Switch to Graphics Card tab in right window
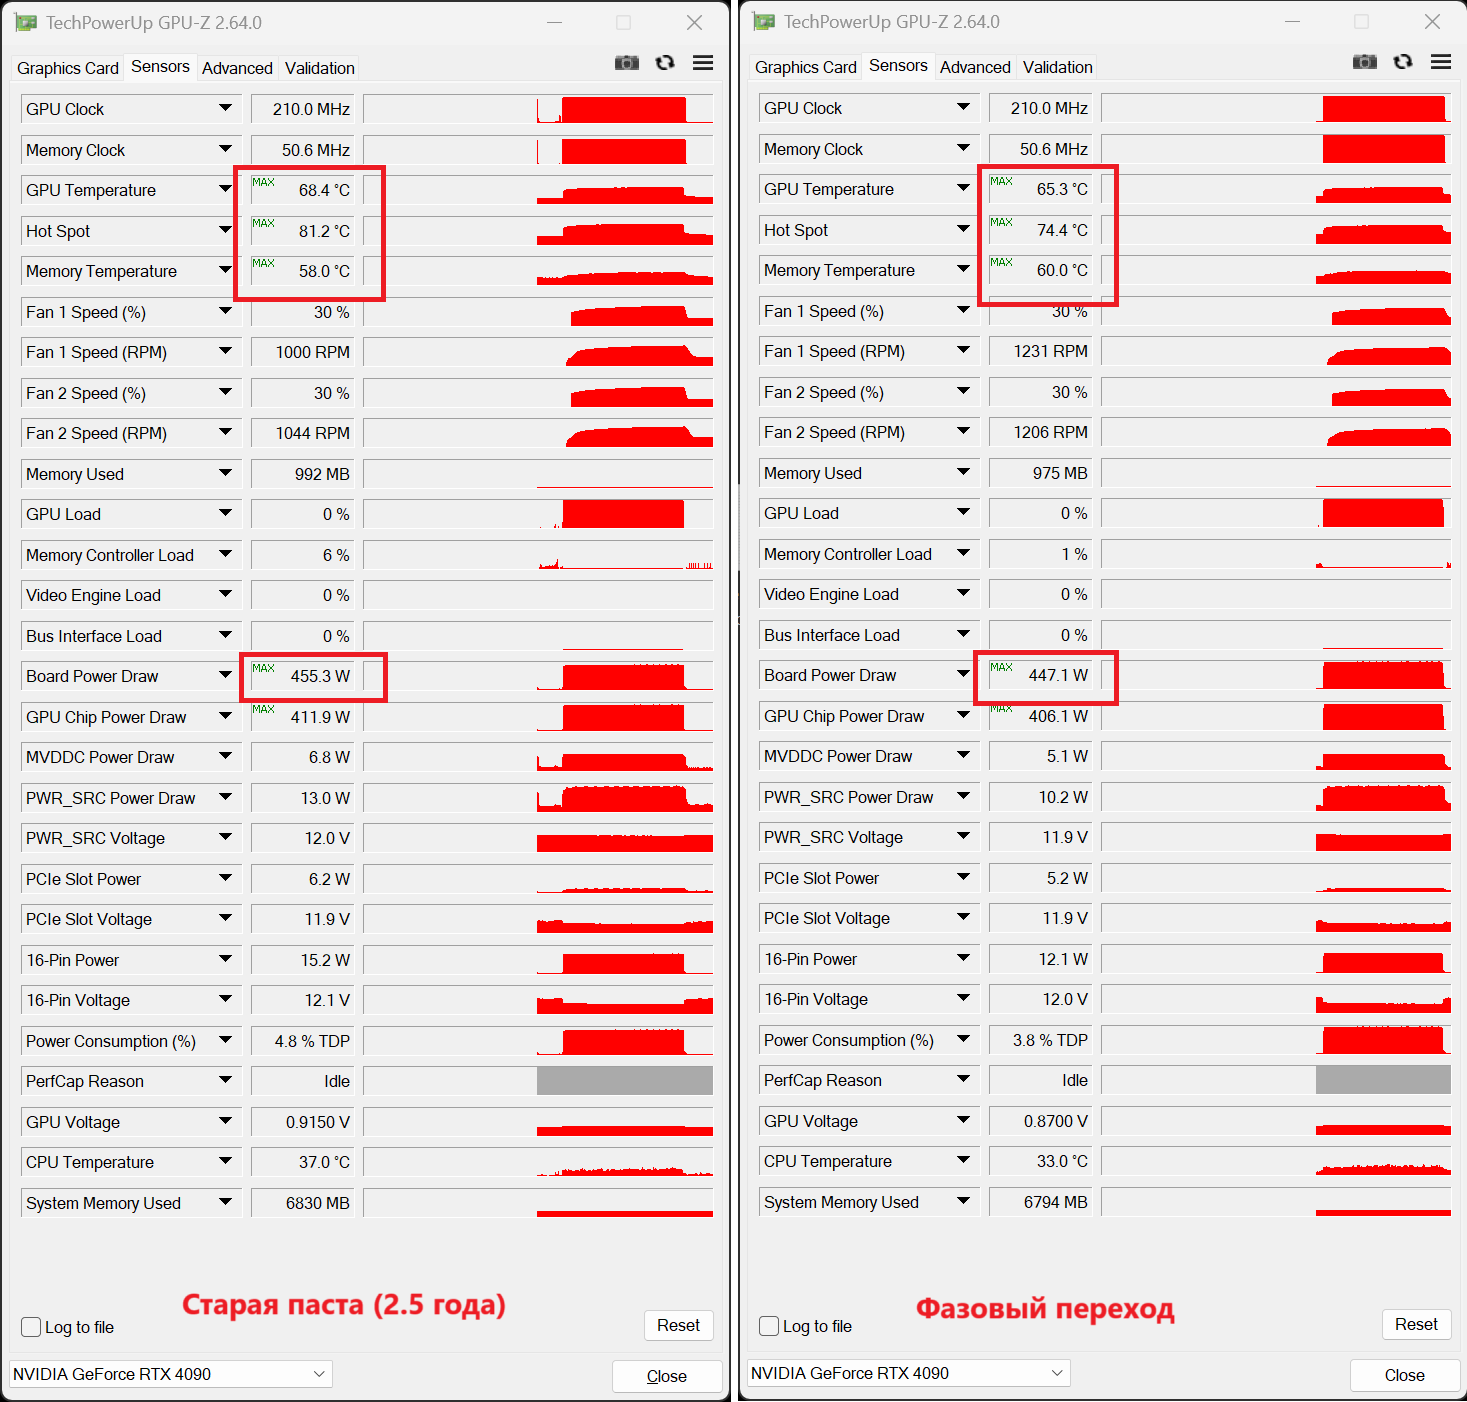 click(806, 67)
